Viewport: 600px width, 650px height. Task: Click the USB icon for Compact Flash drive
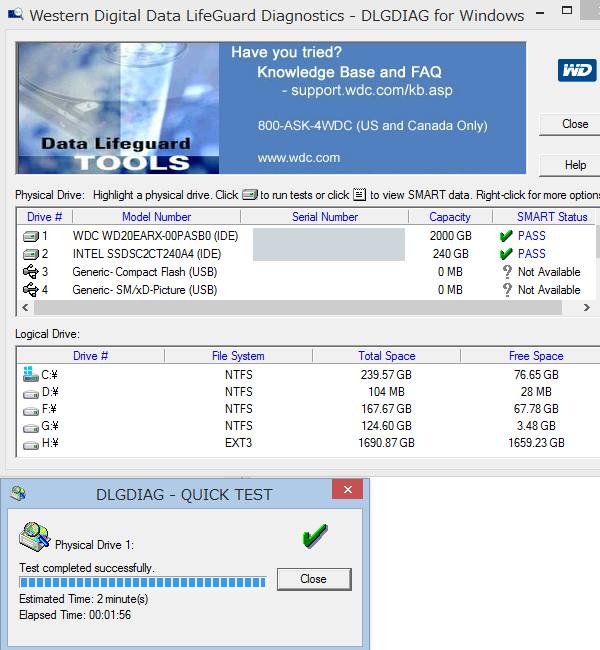coord(30,272)
